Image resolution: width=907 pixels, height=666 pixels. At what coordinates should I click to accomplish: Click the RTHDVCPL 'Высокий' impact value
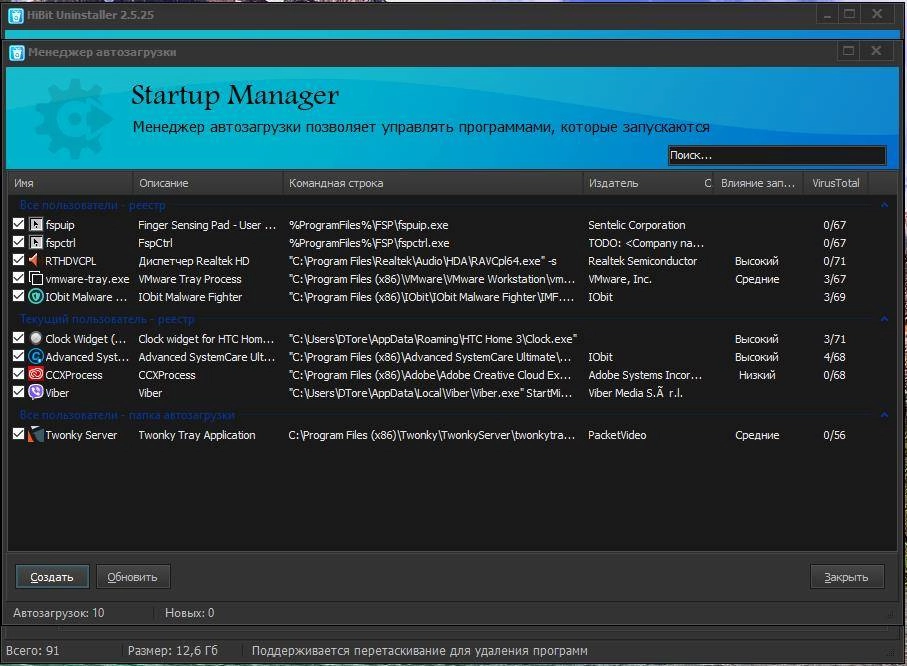tap(757, 261)
